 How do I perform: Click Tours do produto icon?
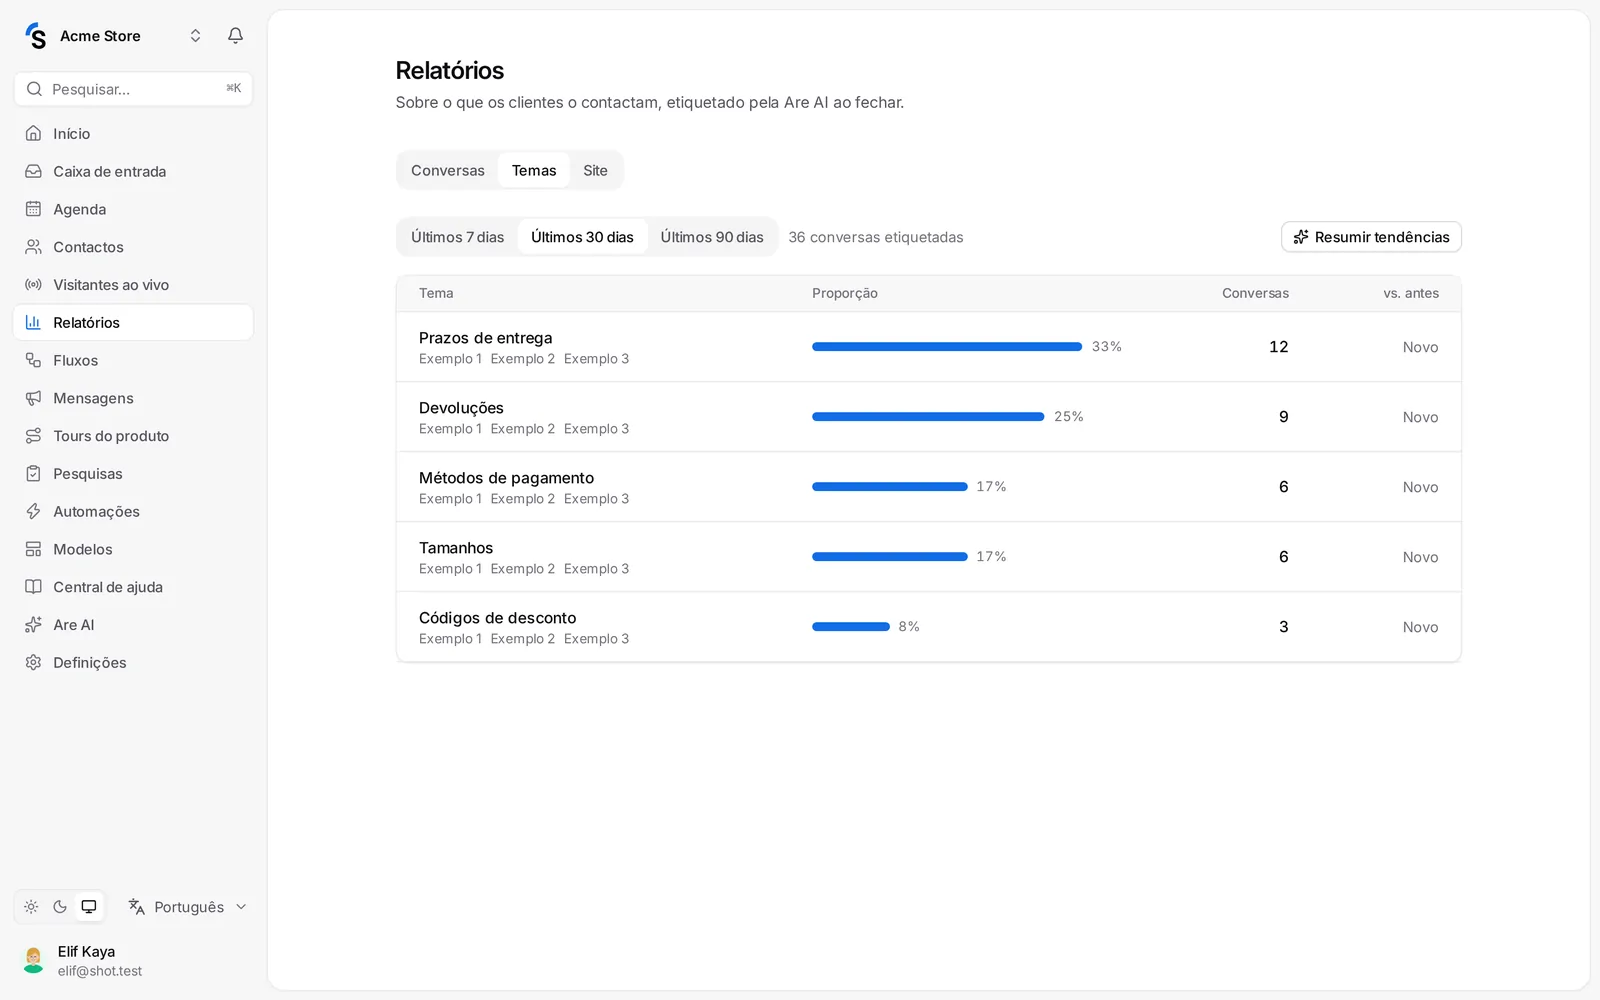(33, 436)
